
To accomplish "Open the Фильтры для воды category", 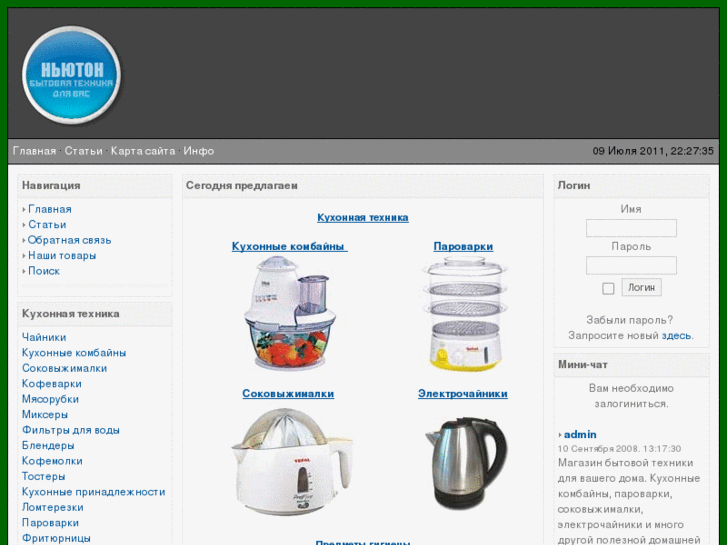I will [x=70, y=430].
